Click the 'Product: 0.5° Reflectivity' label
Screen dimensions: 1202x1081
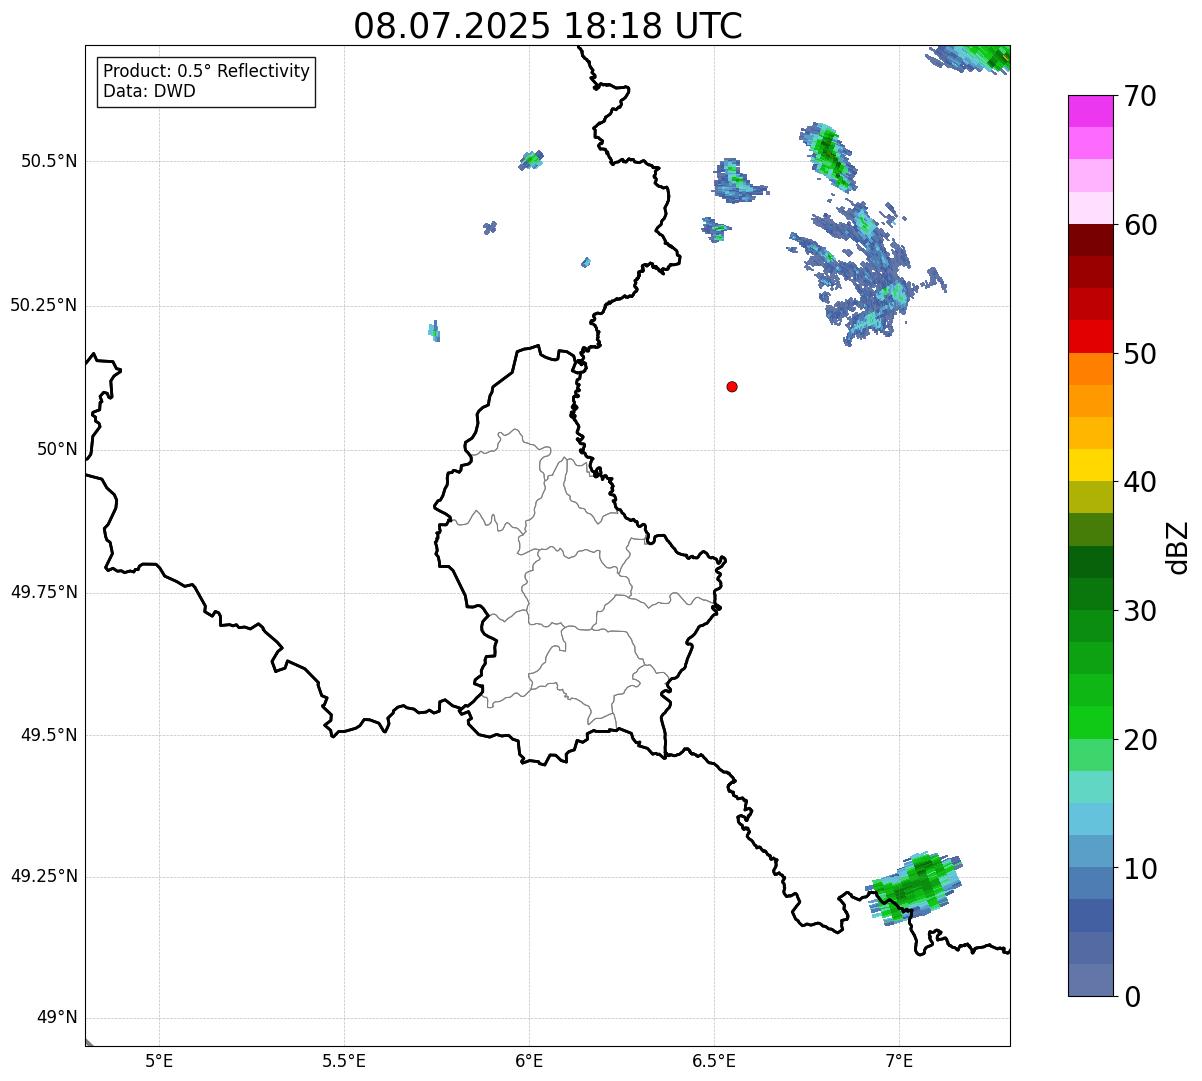point(206,71)
